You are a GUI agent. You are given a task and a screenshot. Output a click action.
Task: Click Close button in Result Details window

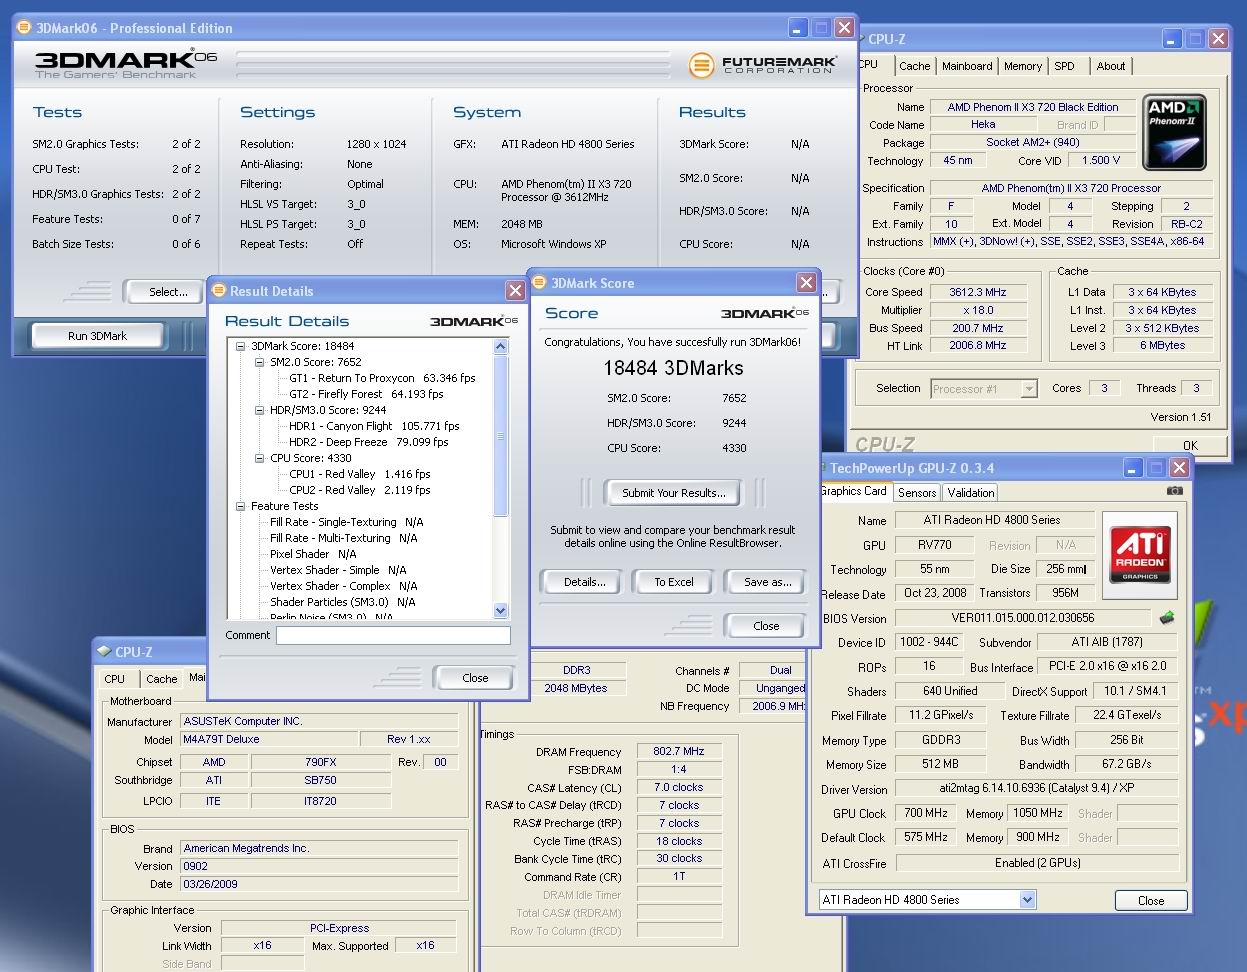tap(475, 678)
